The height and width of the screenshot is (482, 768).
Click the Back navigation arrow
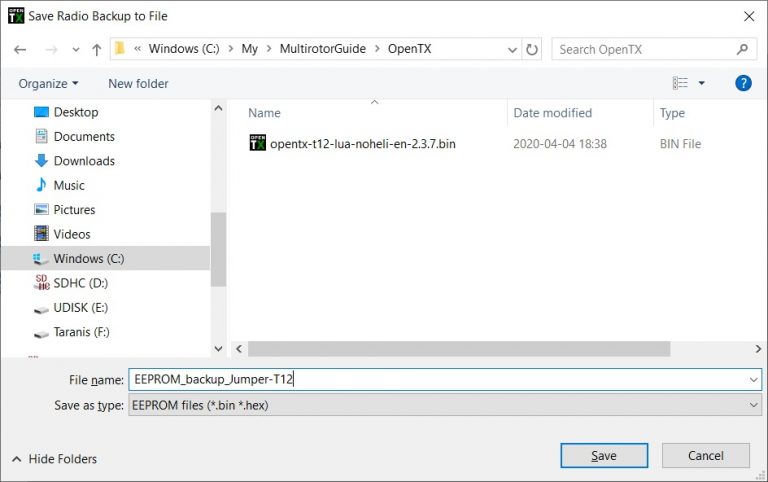(x=20, y=49)
